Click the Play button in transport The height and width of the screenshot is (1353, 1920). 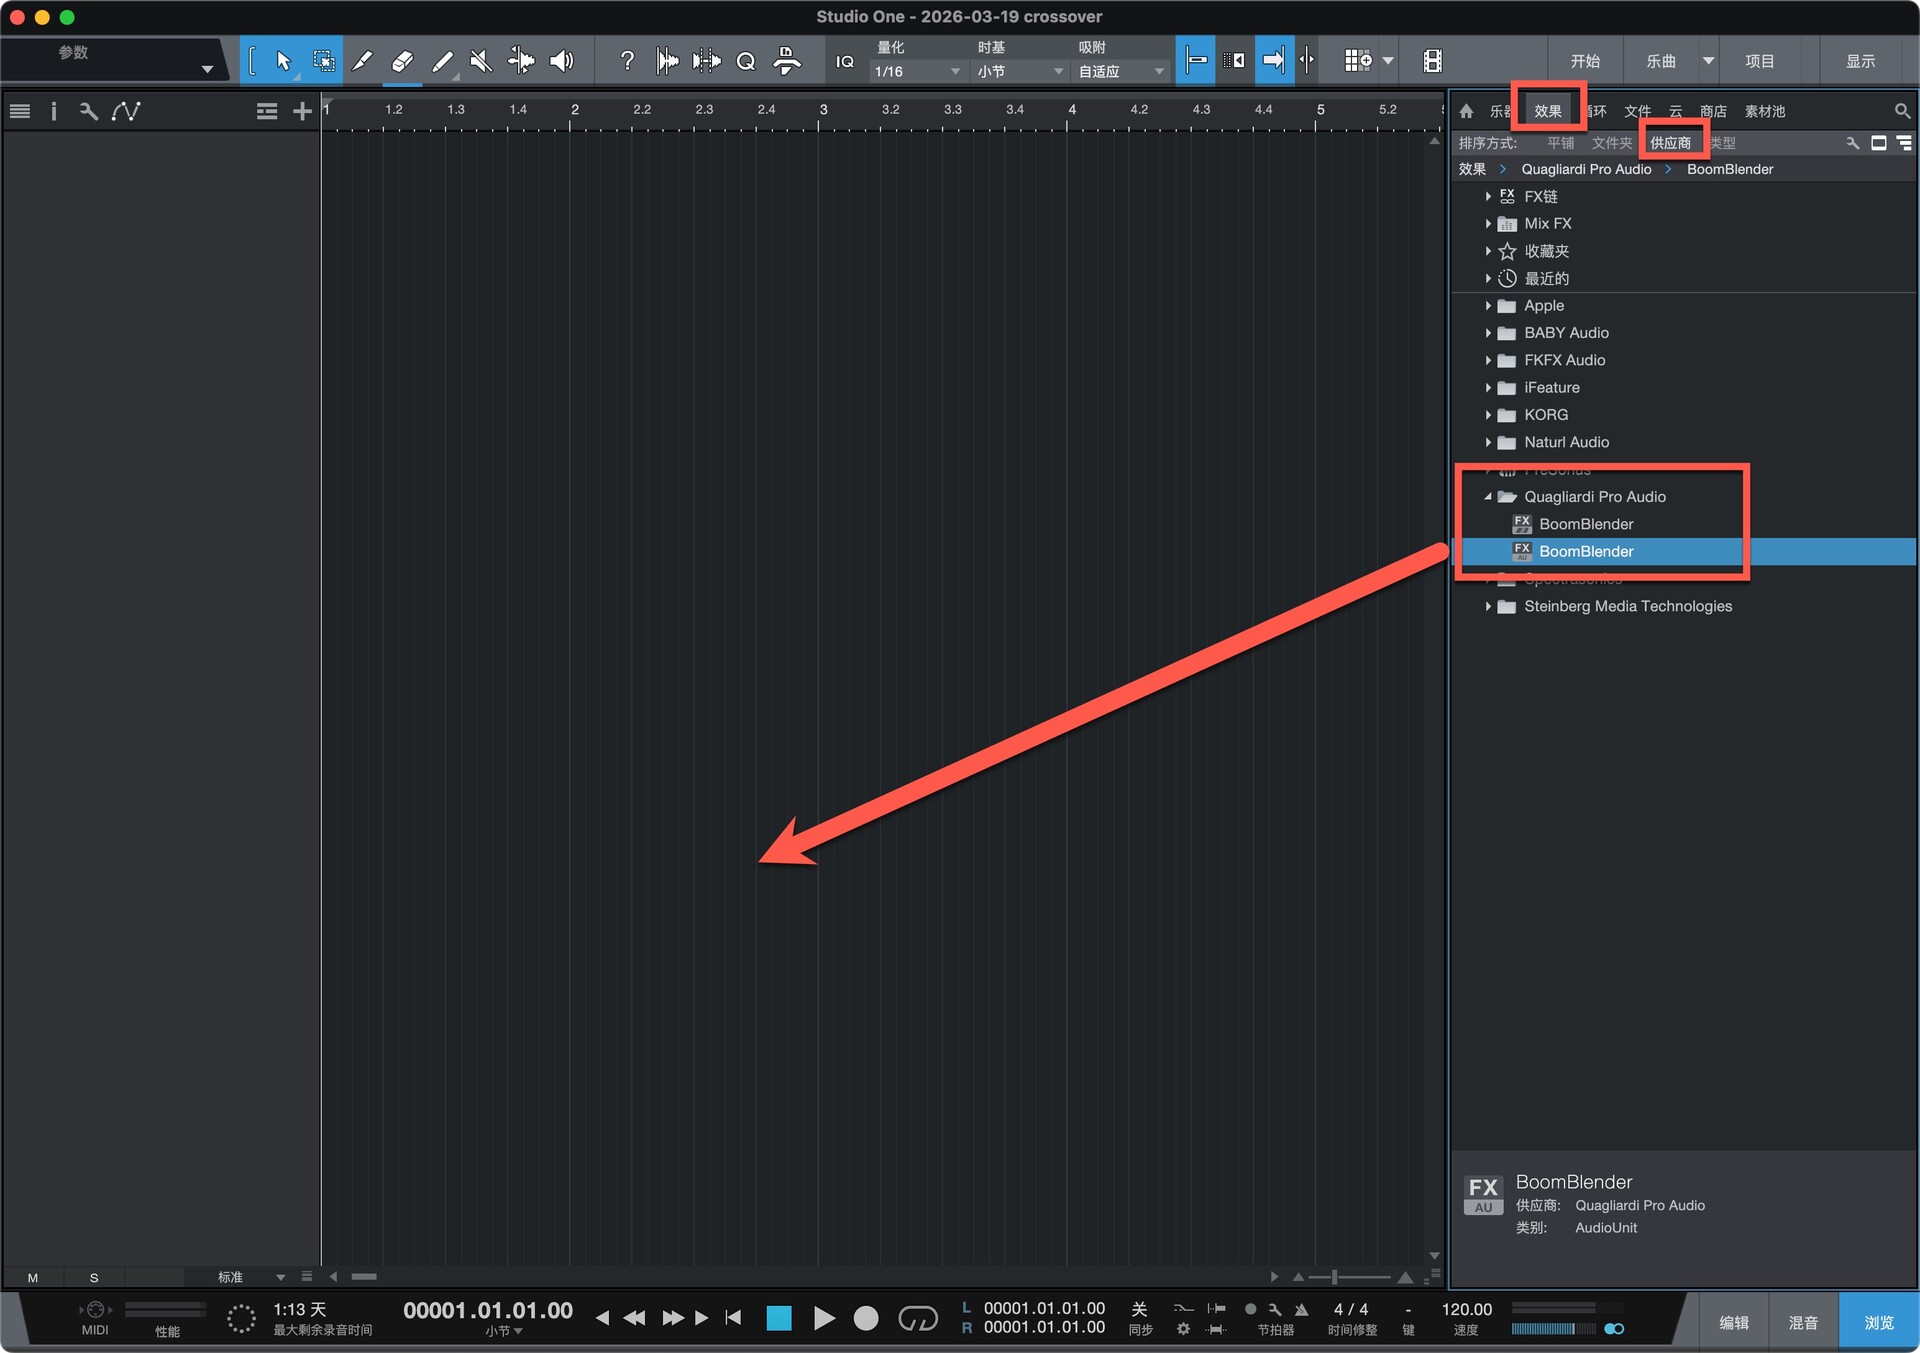[x=823, y=1318]
